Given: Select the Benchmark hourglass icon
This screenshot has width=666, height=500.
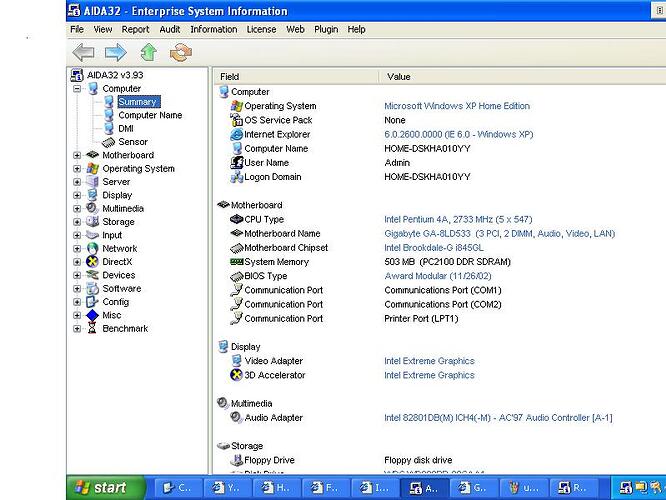Looking at the screenshot, I should coord(93,328).
